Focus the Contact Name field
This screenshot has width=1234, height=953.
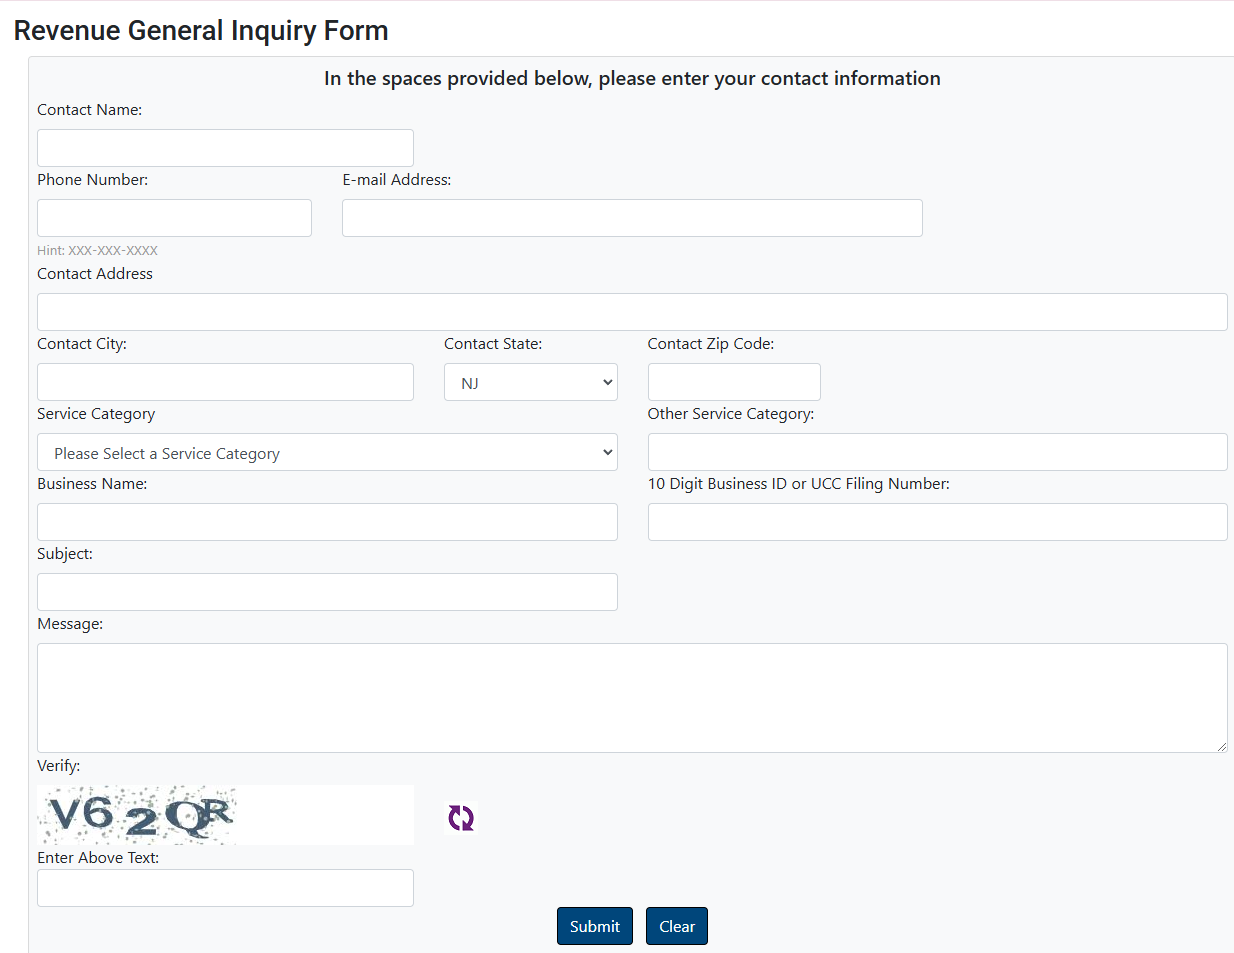coord(225,148)
